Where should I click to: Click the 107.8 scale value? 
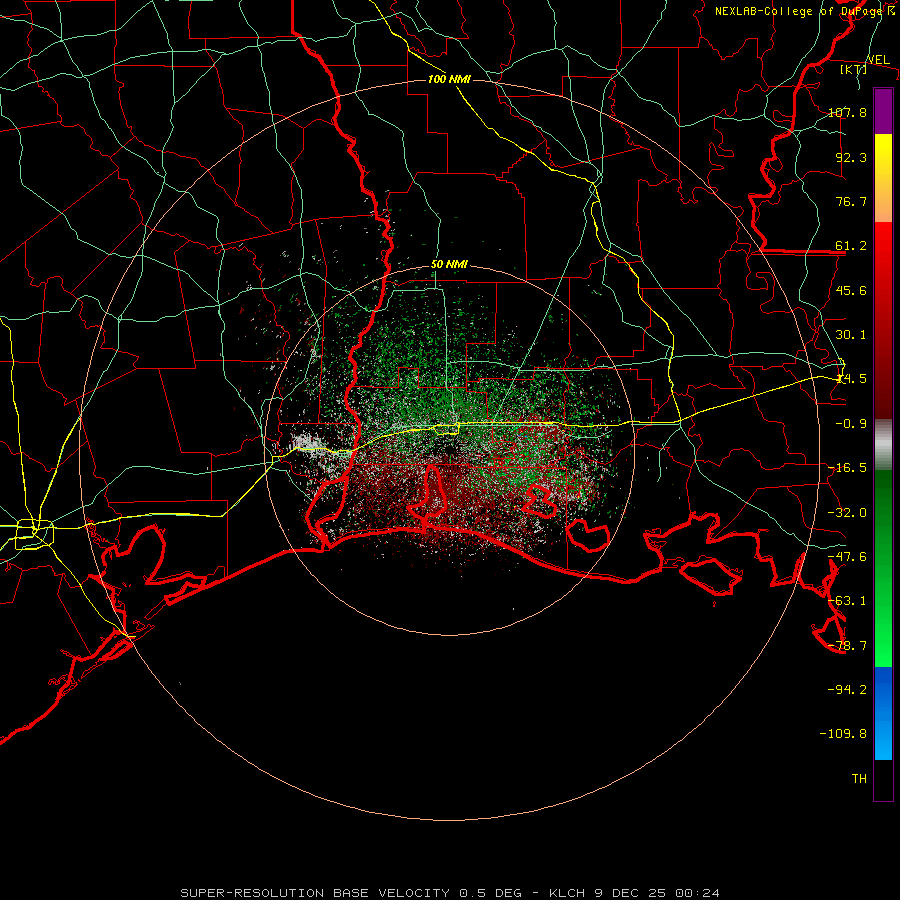847,112
